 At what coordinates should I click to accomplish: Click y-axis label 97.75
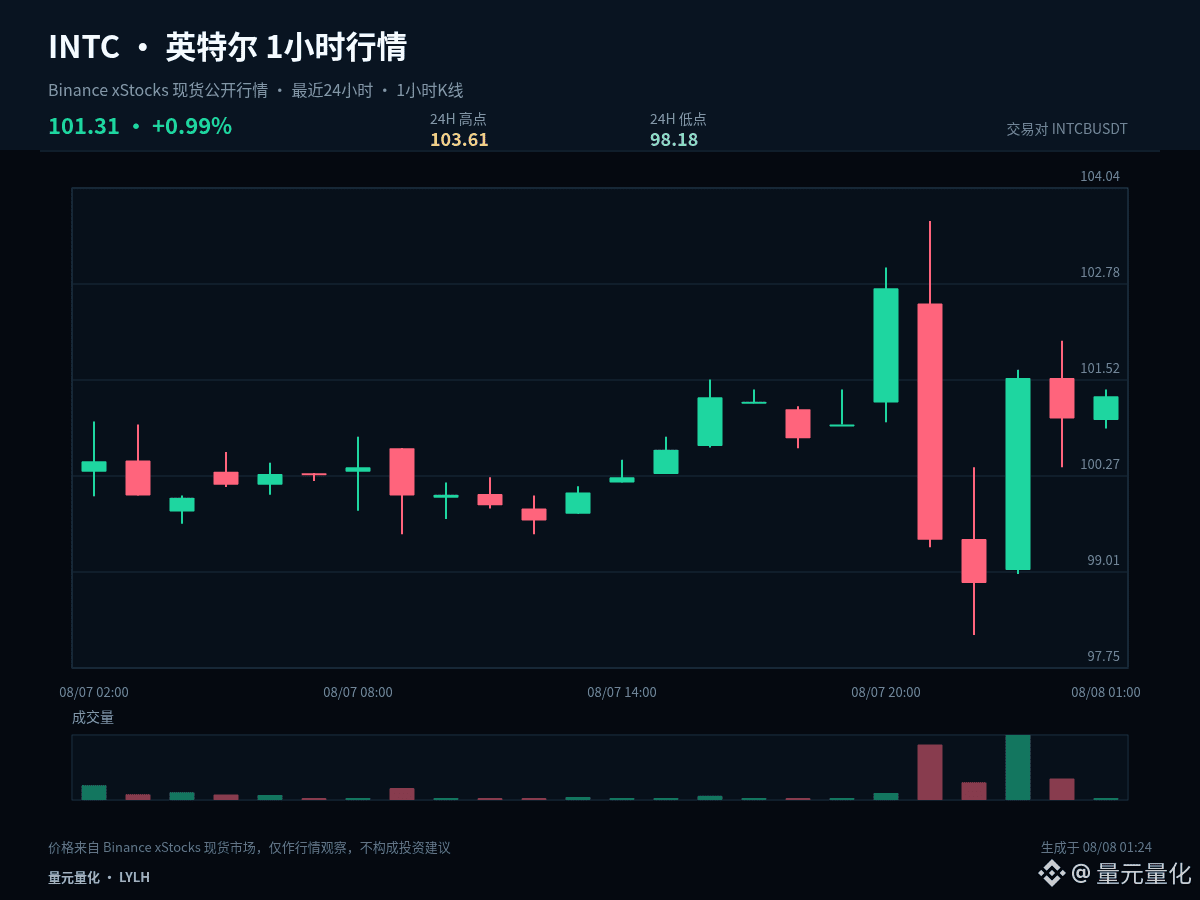click(x=1103, y=656)
